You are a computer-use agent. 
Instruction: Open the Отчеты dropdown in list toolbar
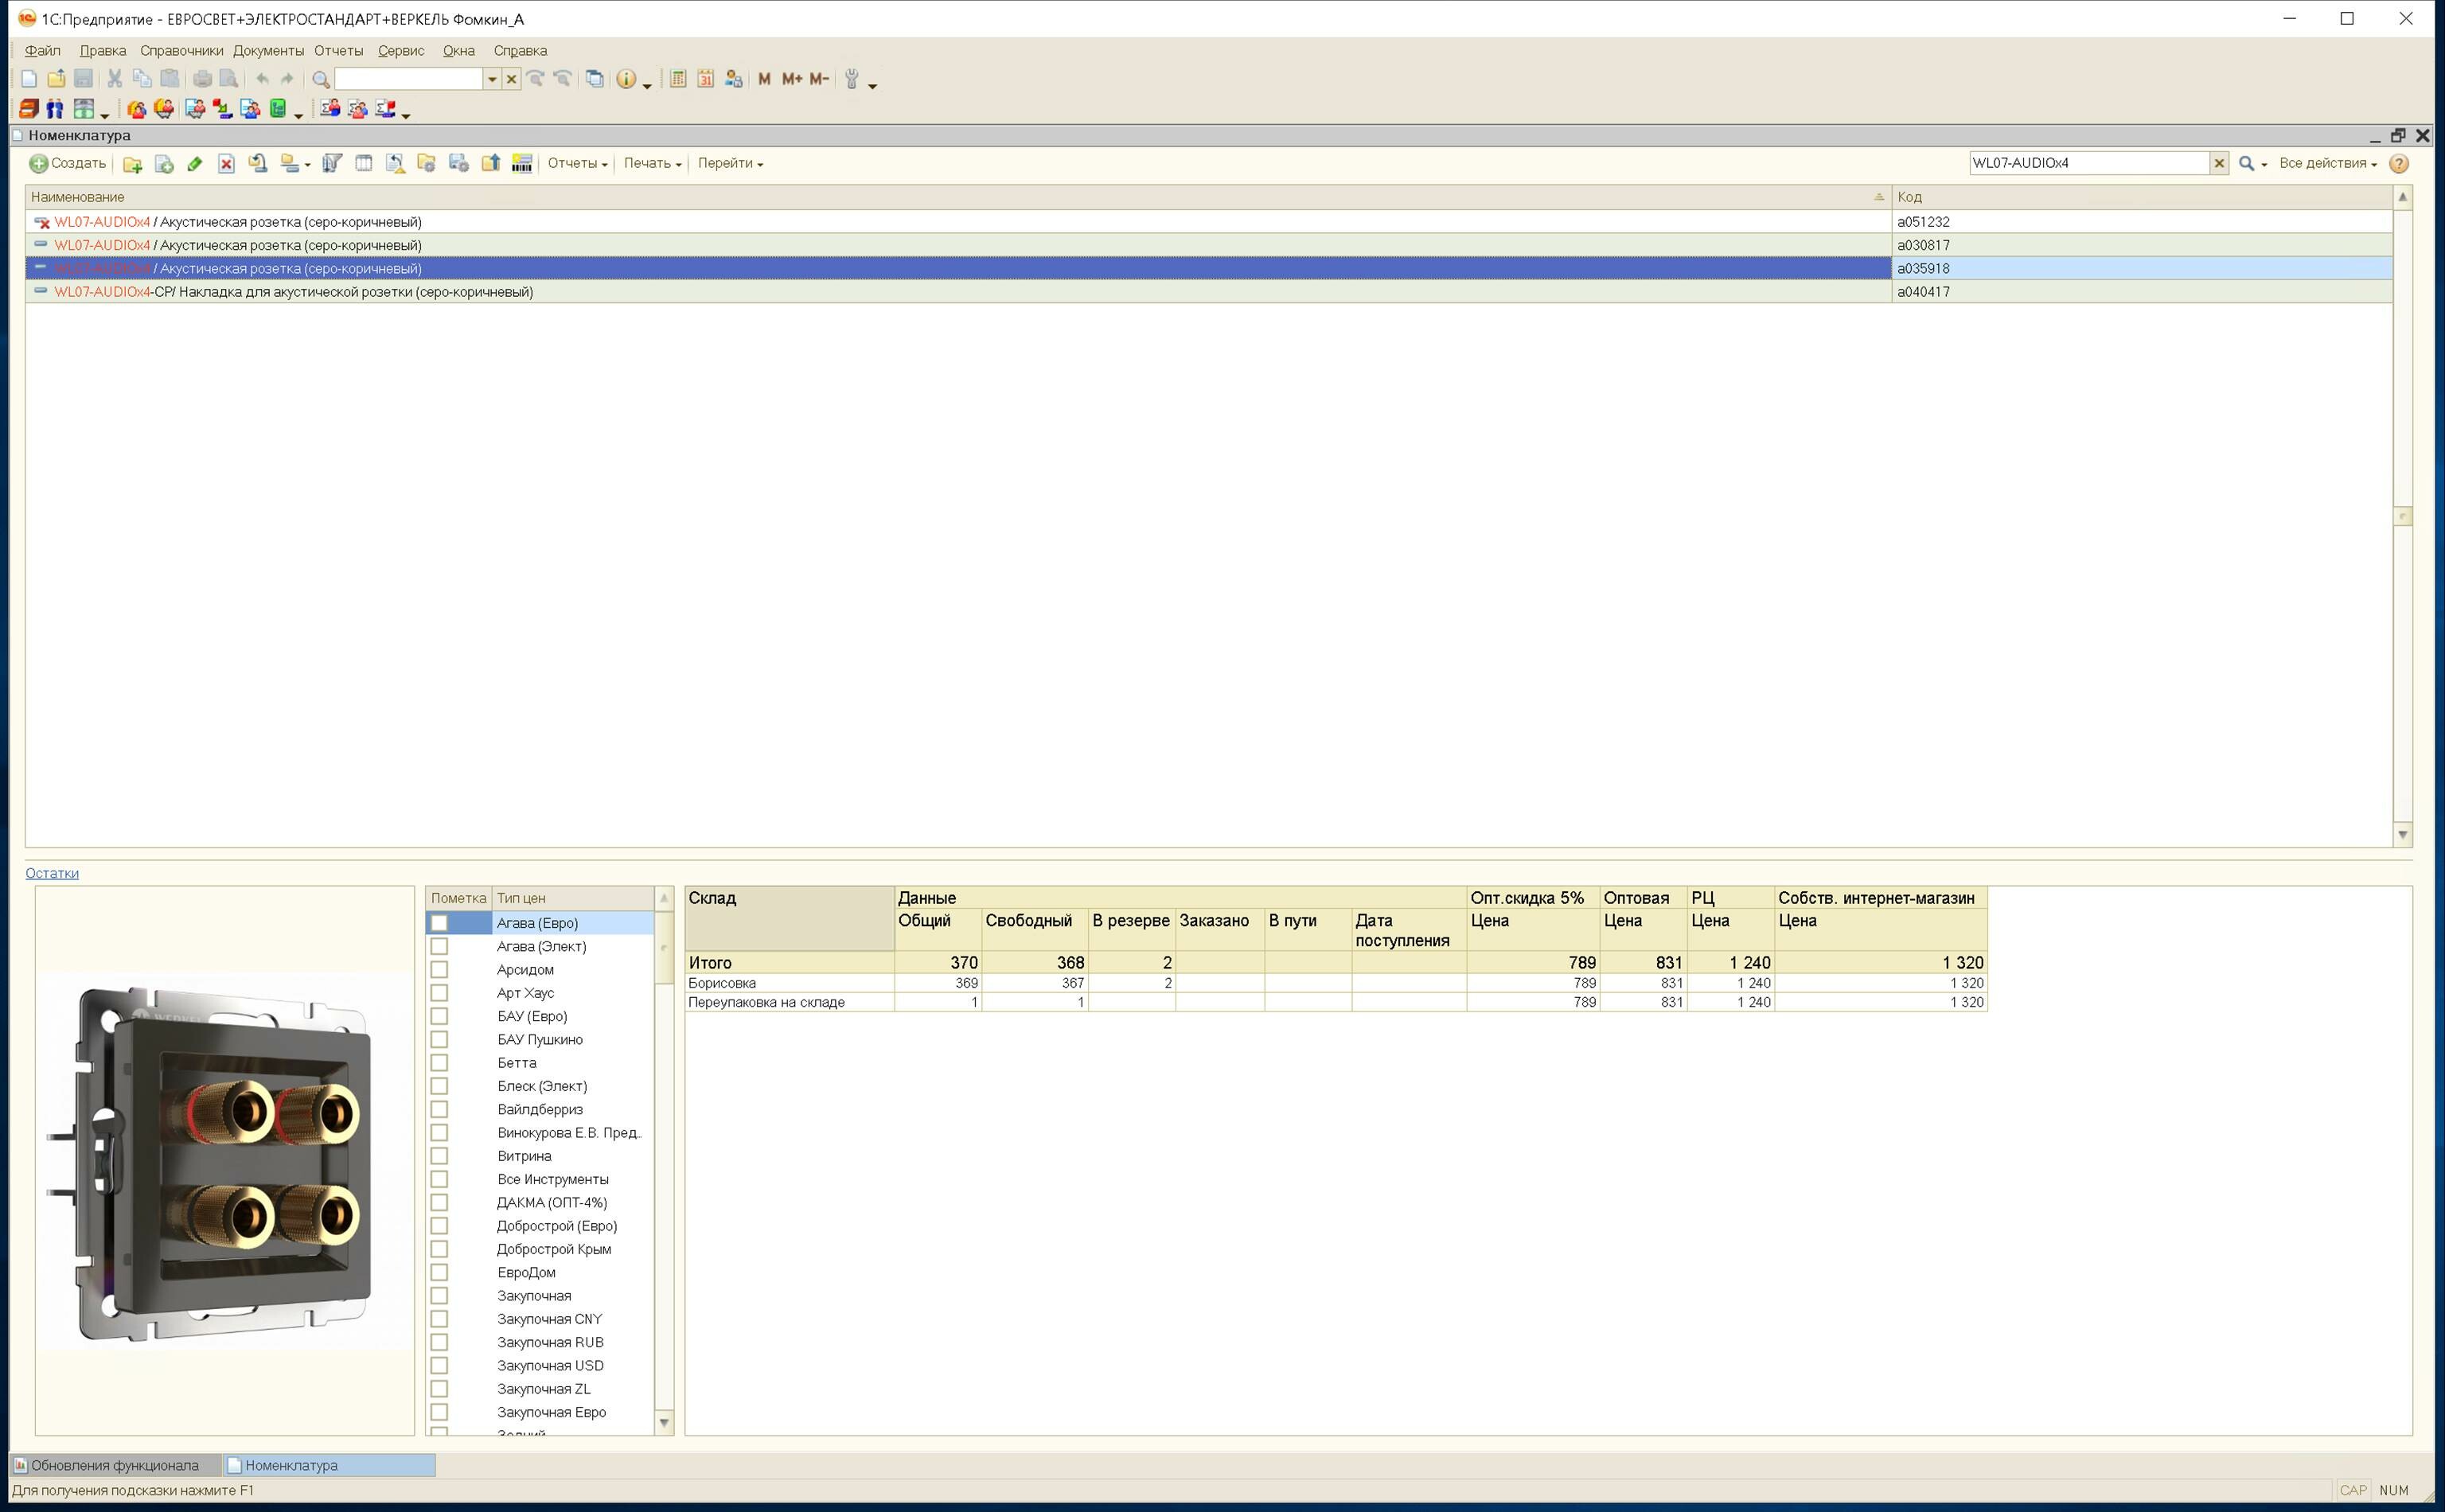(577, 164)
